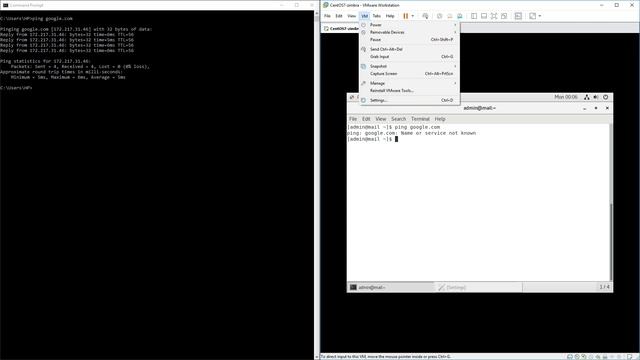Close the open VM menu in menubar
This screenshot has width=640, height=360.
coord(364,16)
